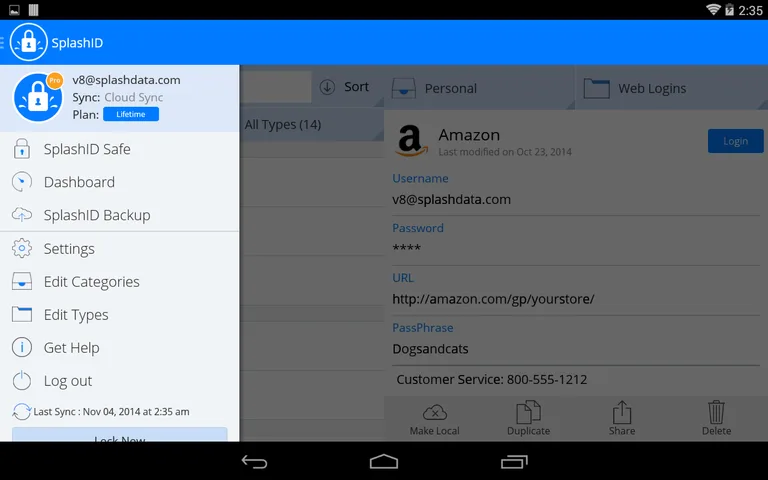
Task: Tap the battery status icon
Action: pyautogui.click(x=729, y=9)
